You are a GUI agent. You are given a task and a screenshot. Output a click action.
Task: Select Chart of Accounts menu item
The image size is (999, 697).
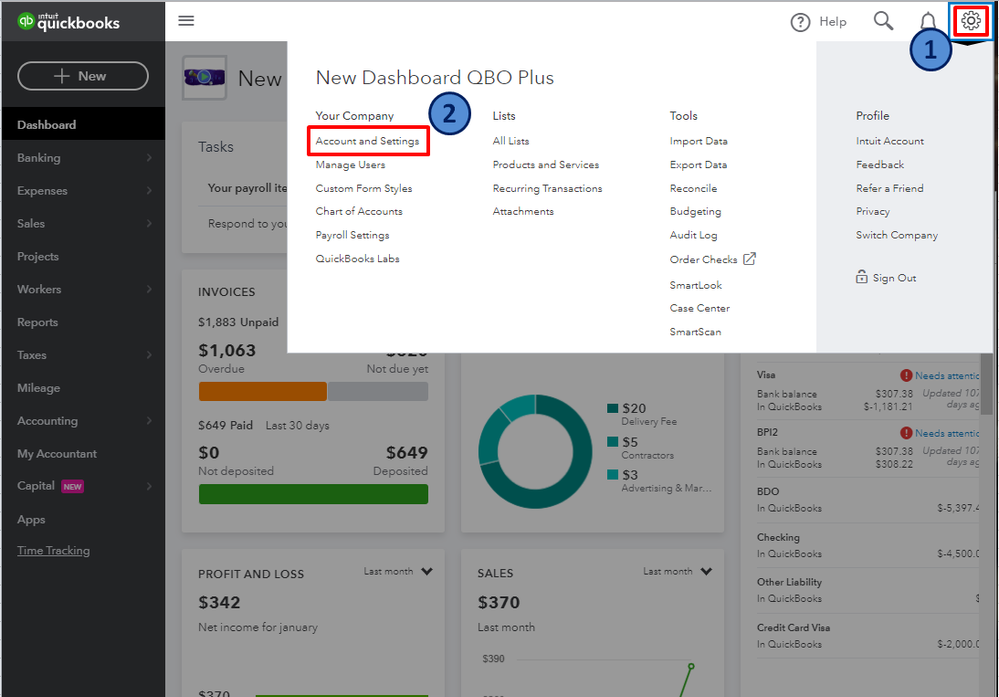coord(359,212)
